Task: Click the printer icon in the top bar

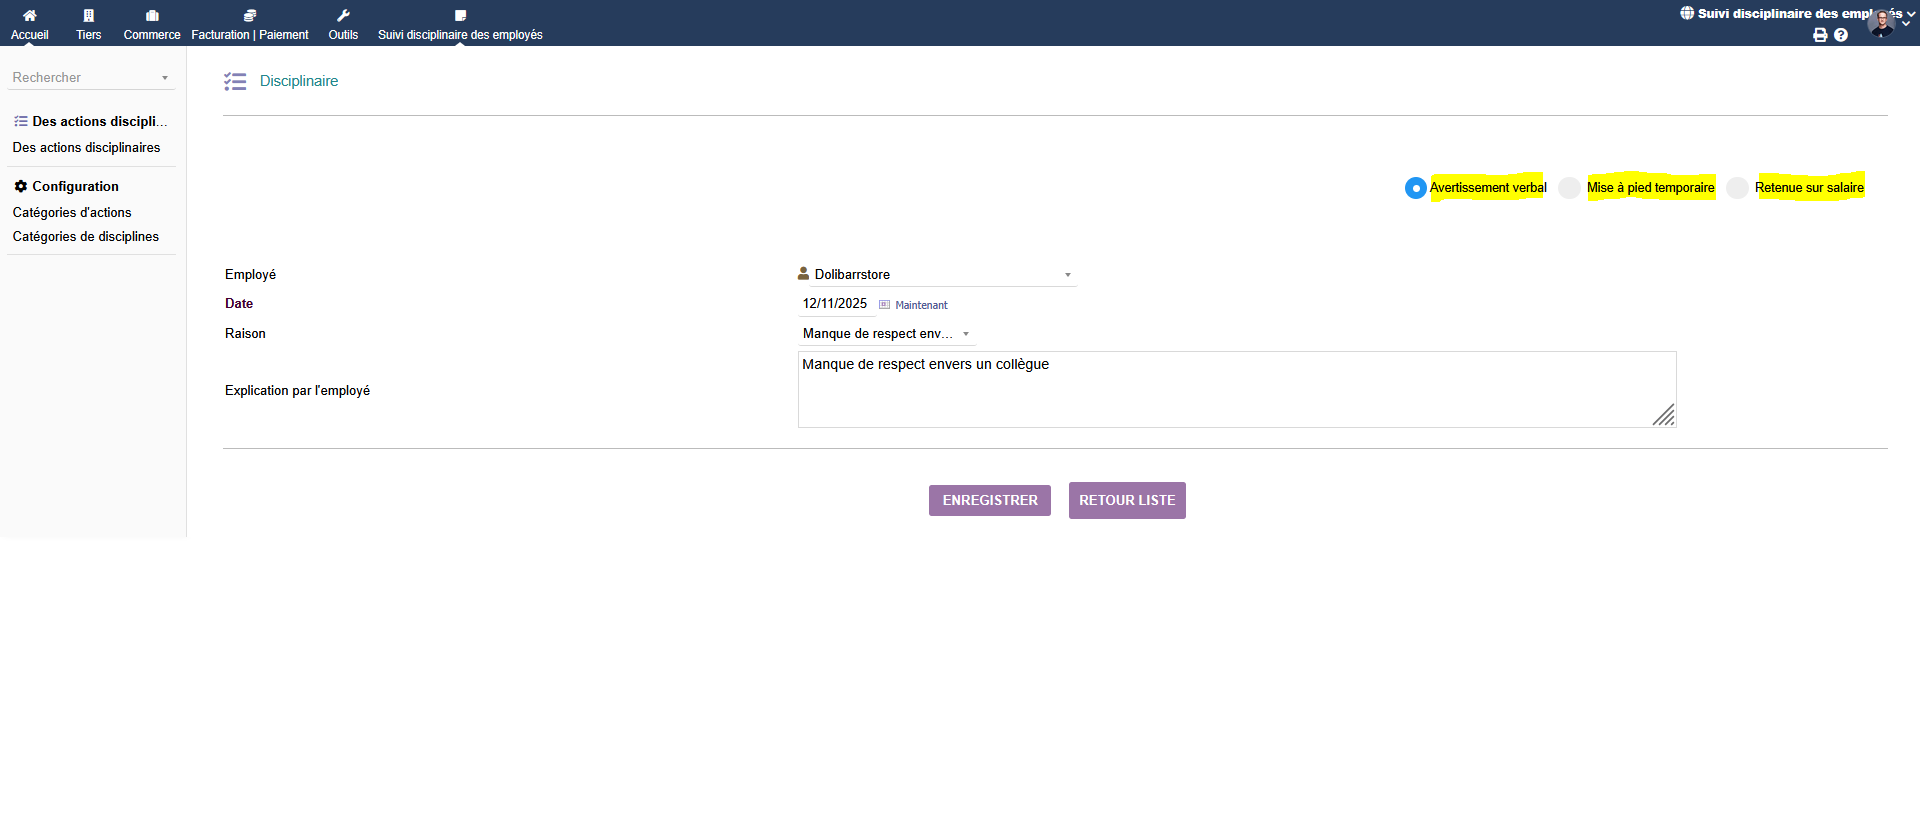Action: [1820, 35]
